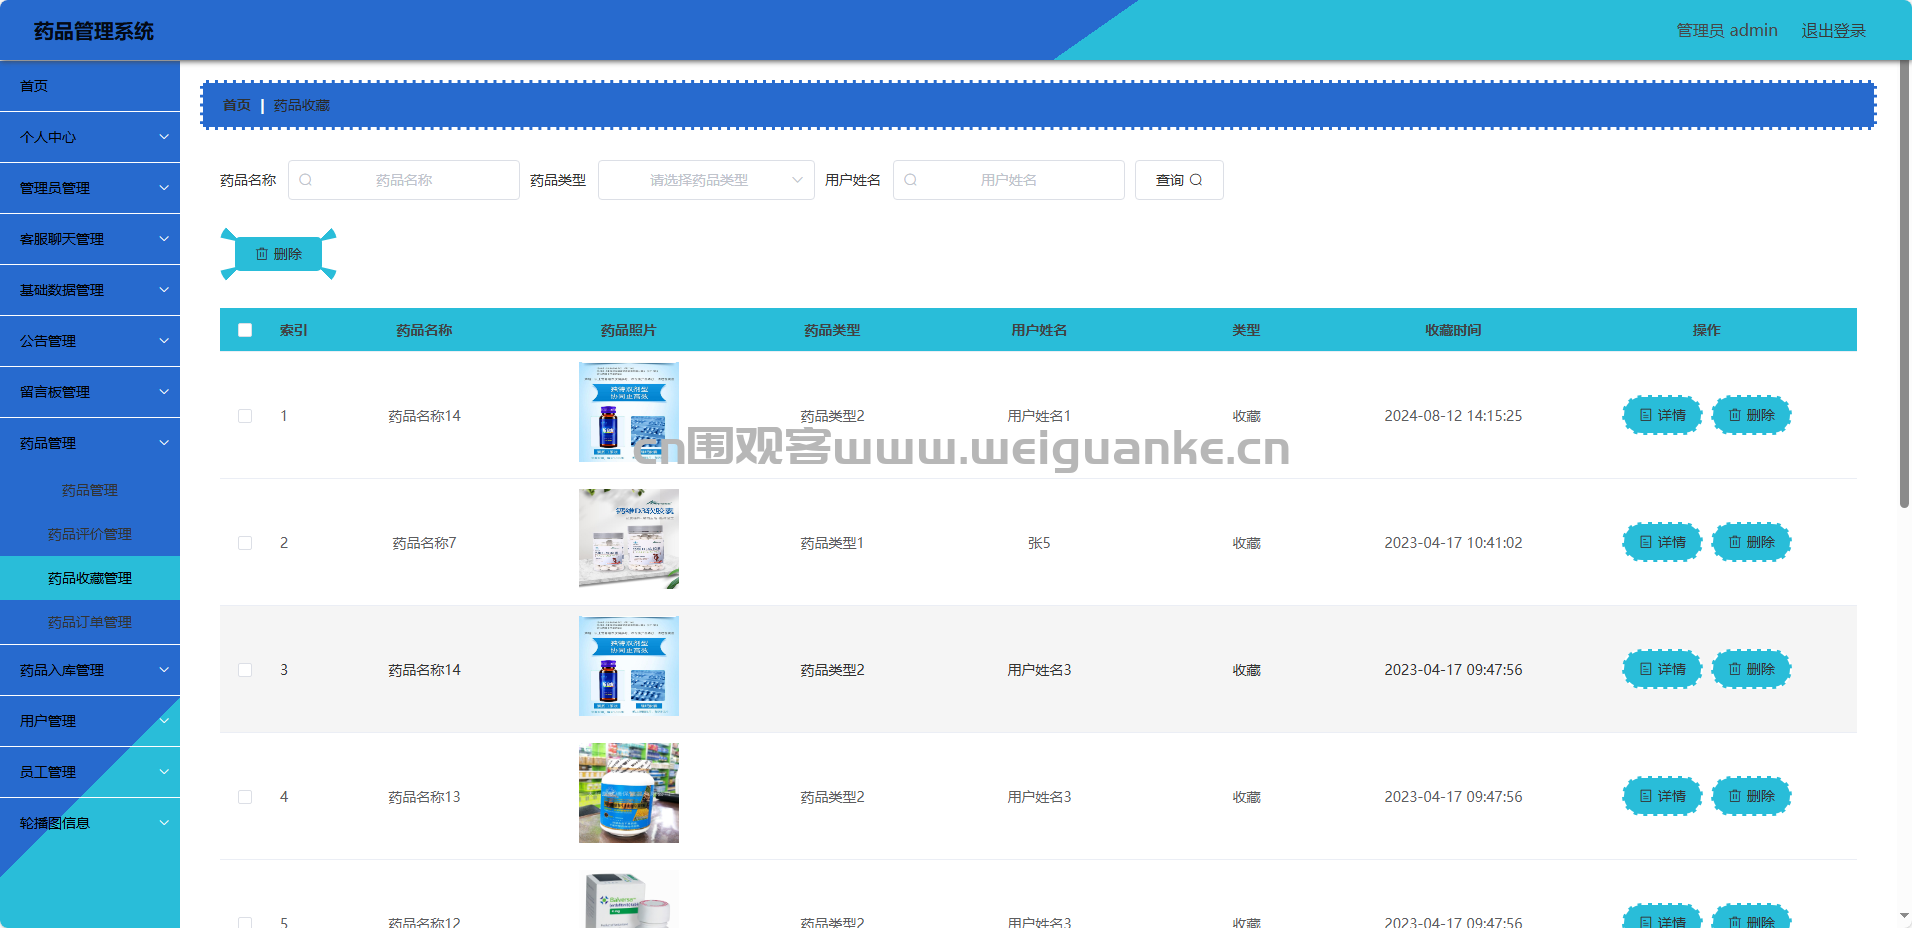The width and height of the screenshot is (1912, 928).
Task: Click the 用户姓名1 cell
Action: (x=1039, y=416)
